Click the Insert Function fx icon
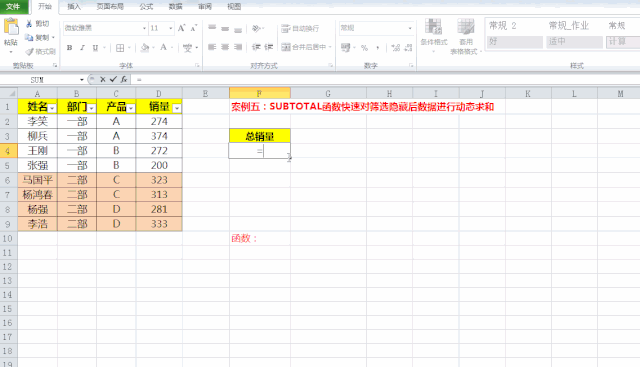Viewport: 640px width, 367px height. pos(124,79)
